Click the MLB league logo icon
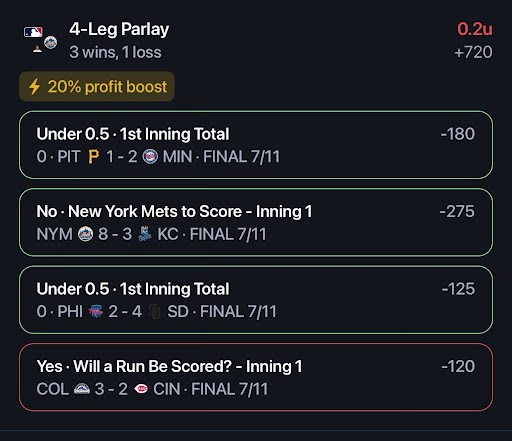 pos(33,32)
